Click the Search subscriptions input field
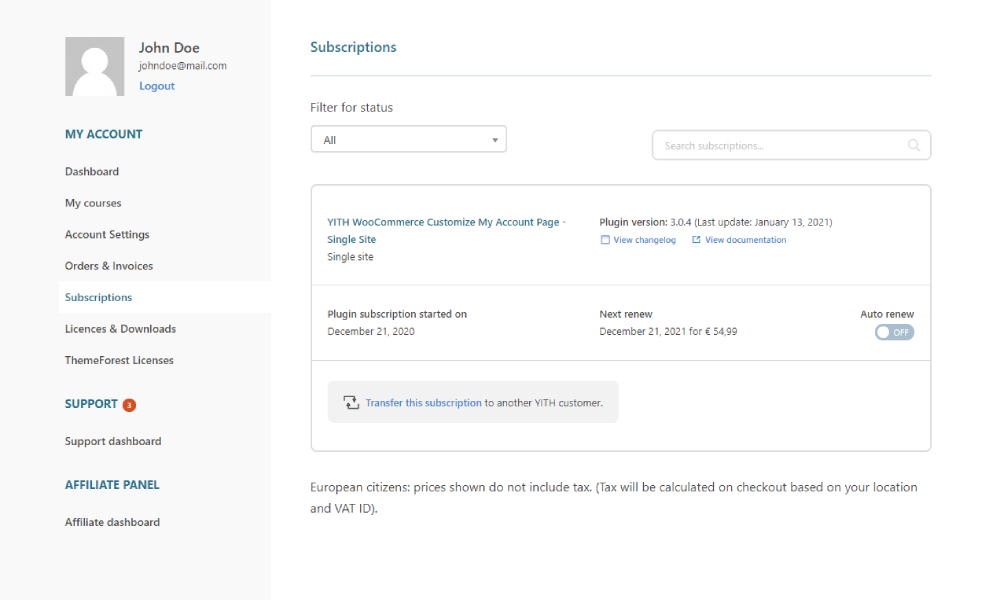Screen dimensions: 1000x600 (791, 145)
